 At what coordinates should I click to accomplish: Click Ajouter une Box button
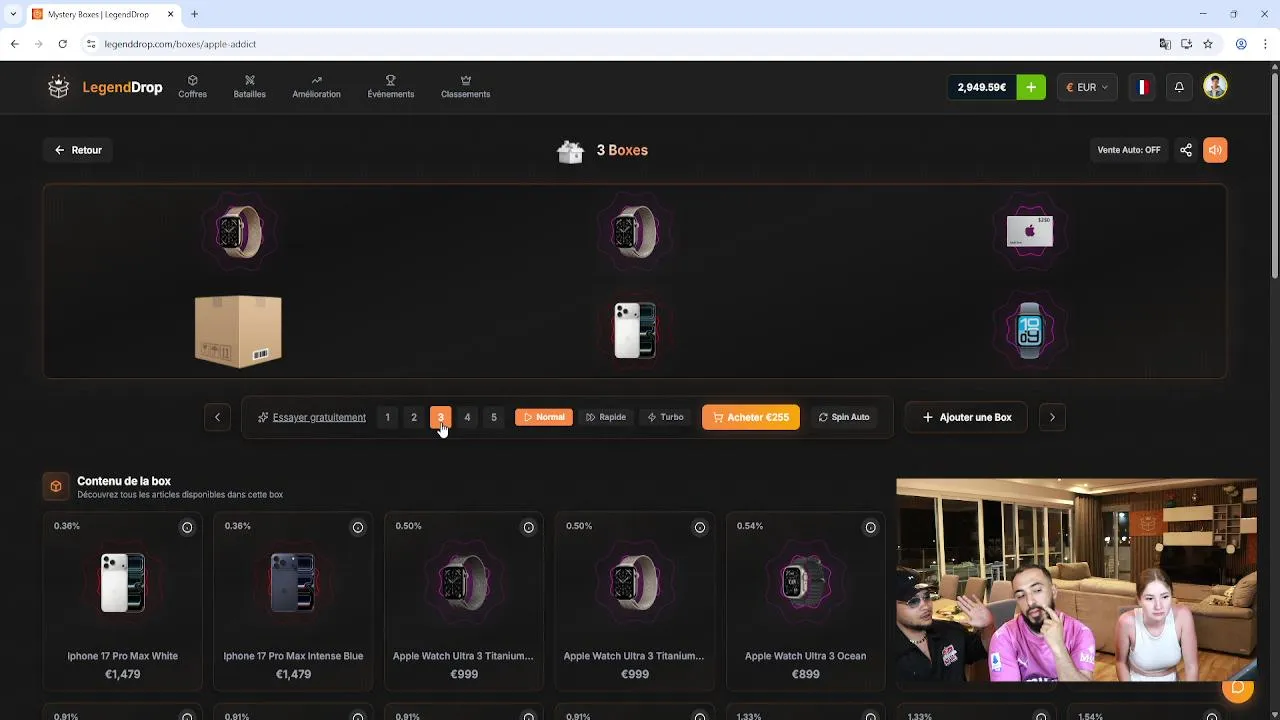tap(967, 417)
